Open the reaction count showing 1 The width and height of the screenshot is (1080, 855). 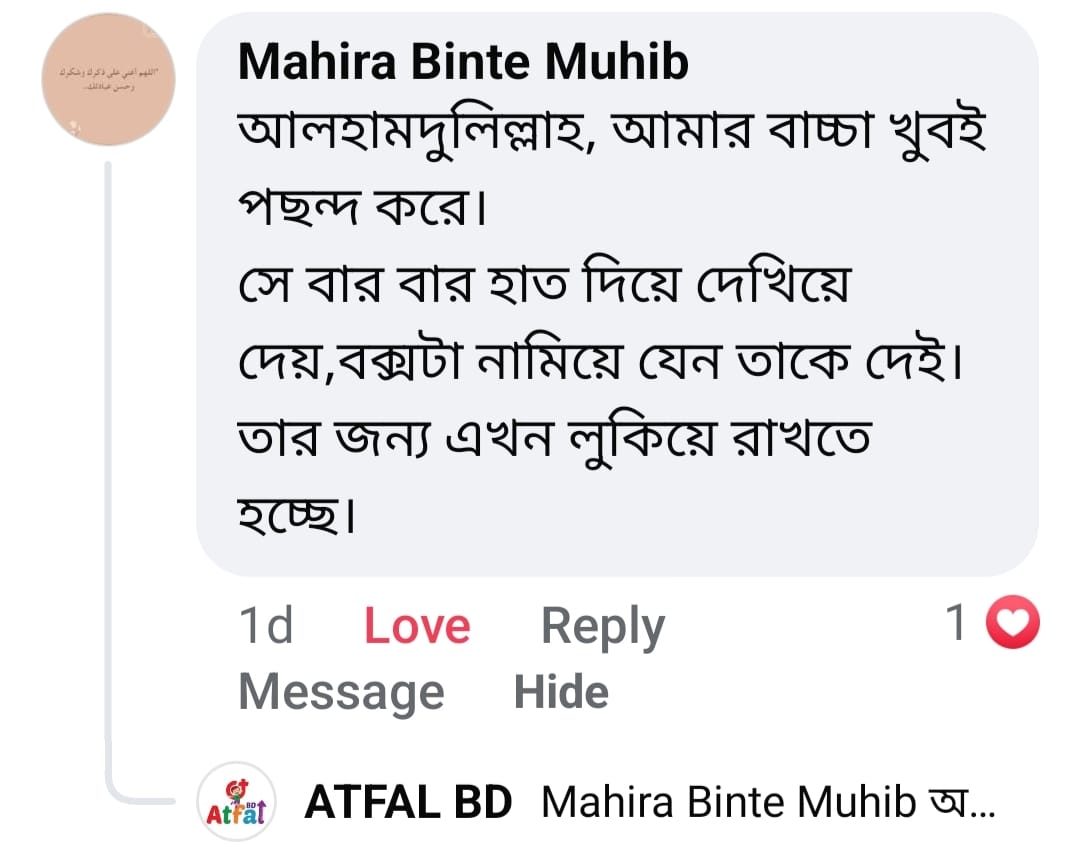(x=956, y=625)
